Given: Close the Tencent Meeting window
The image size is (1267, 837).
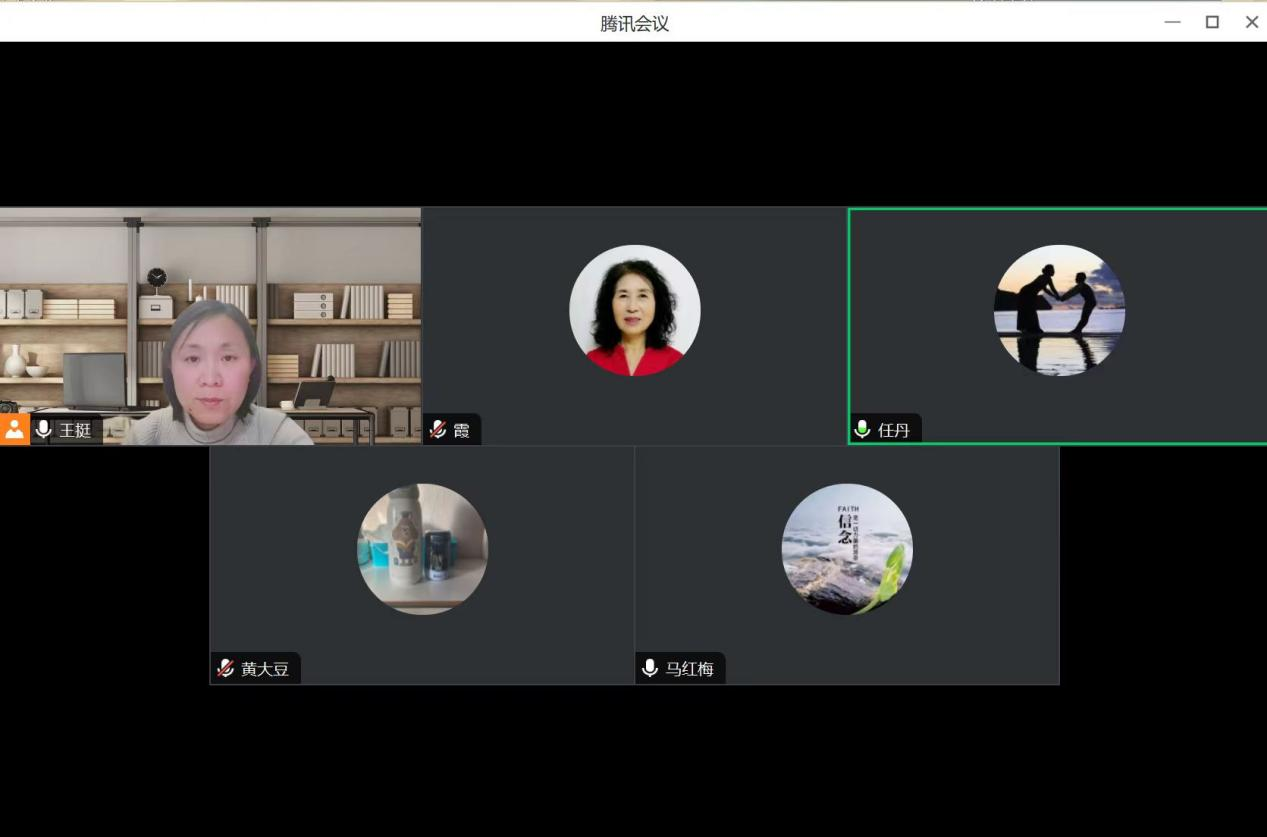Looking at the screenshot, I should click(1251, 22).
